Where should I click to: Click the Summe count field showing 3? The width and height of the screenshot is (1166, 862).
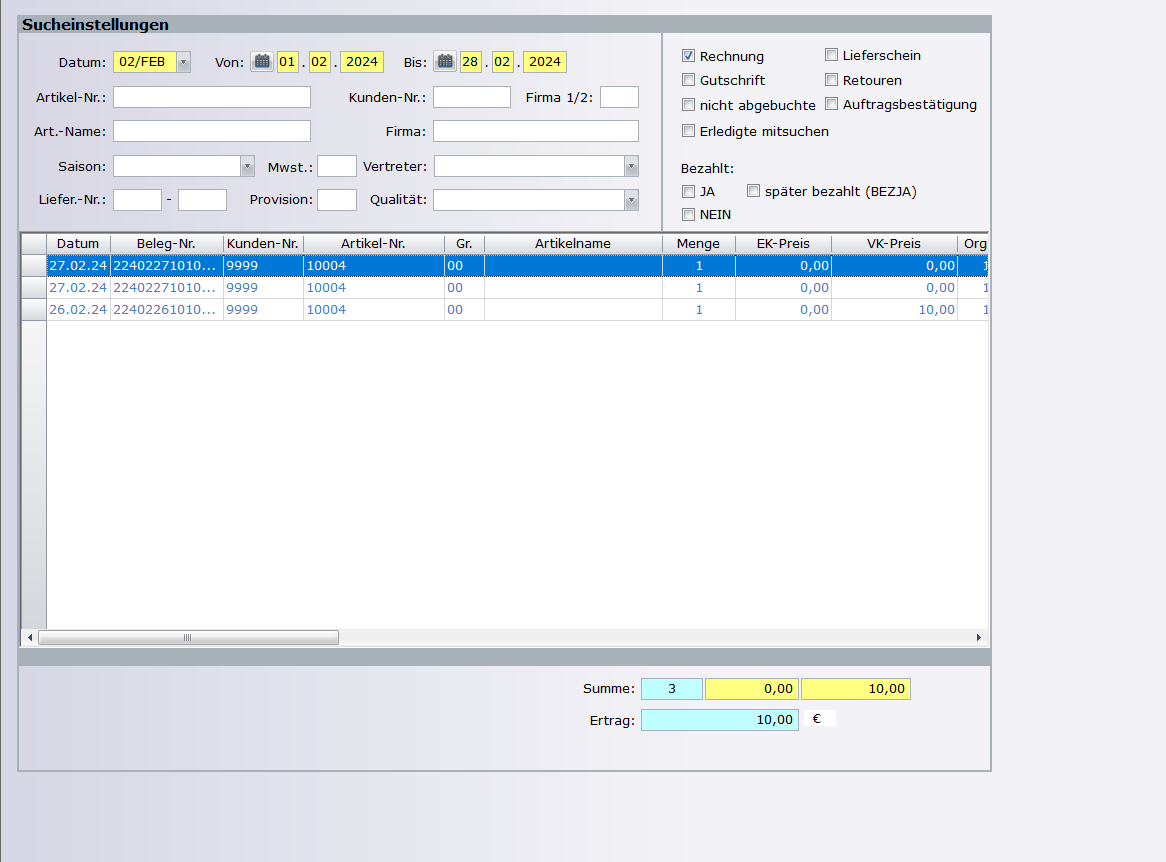point(671,689)
